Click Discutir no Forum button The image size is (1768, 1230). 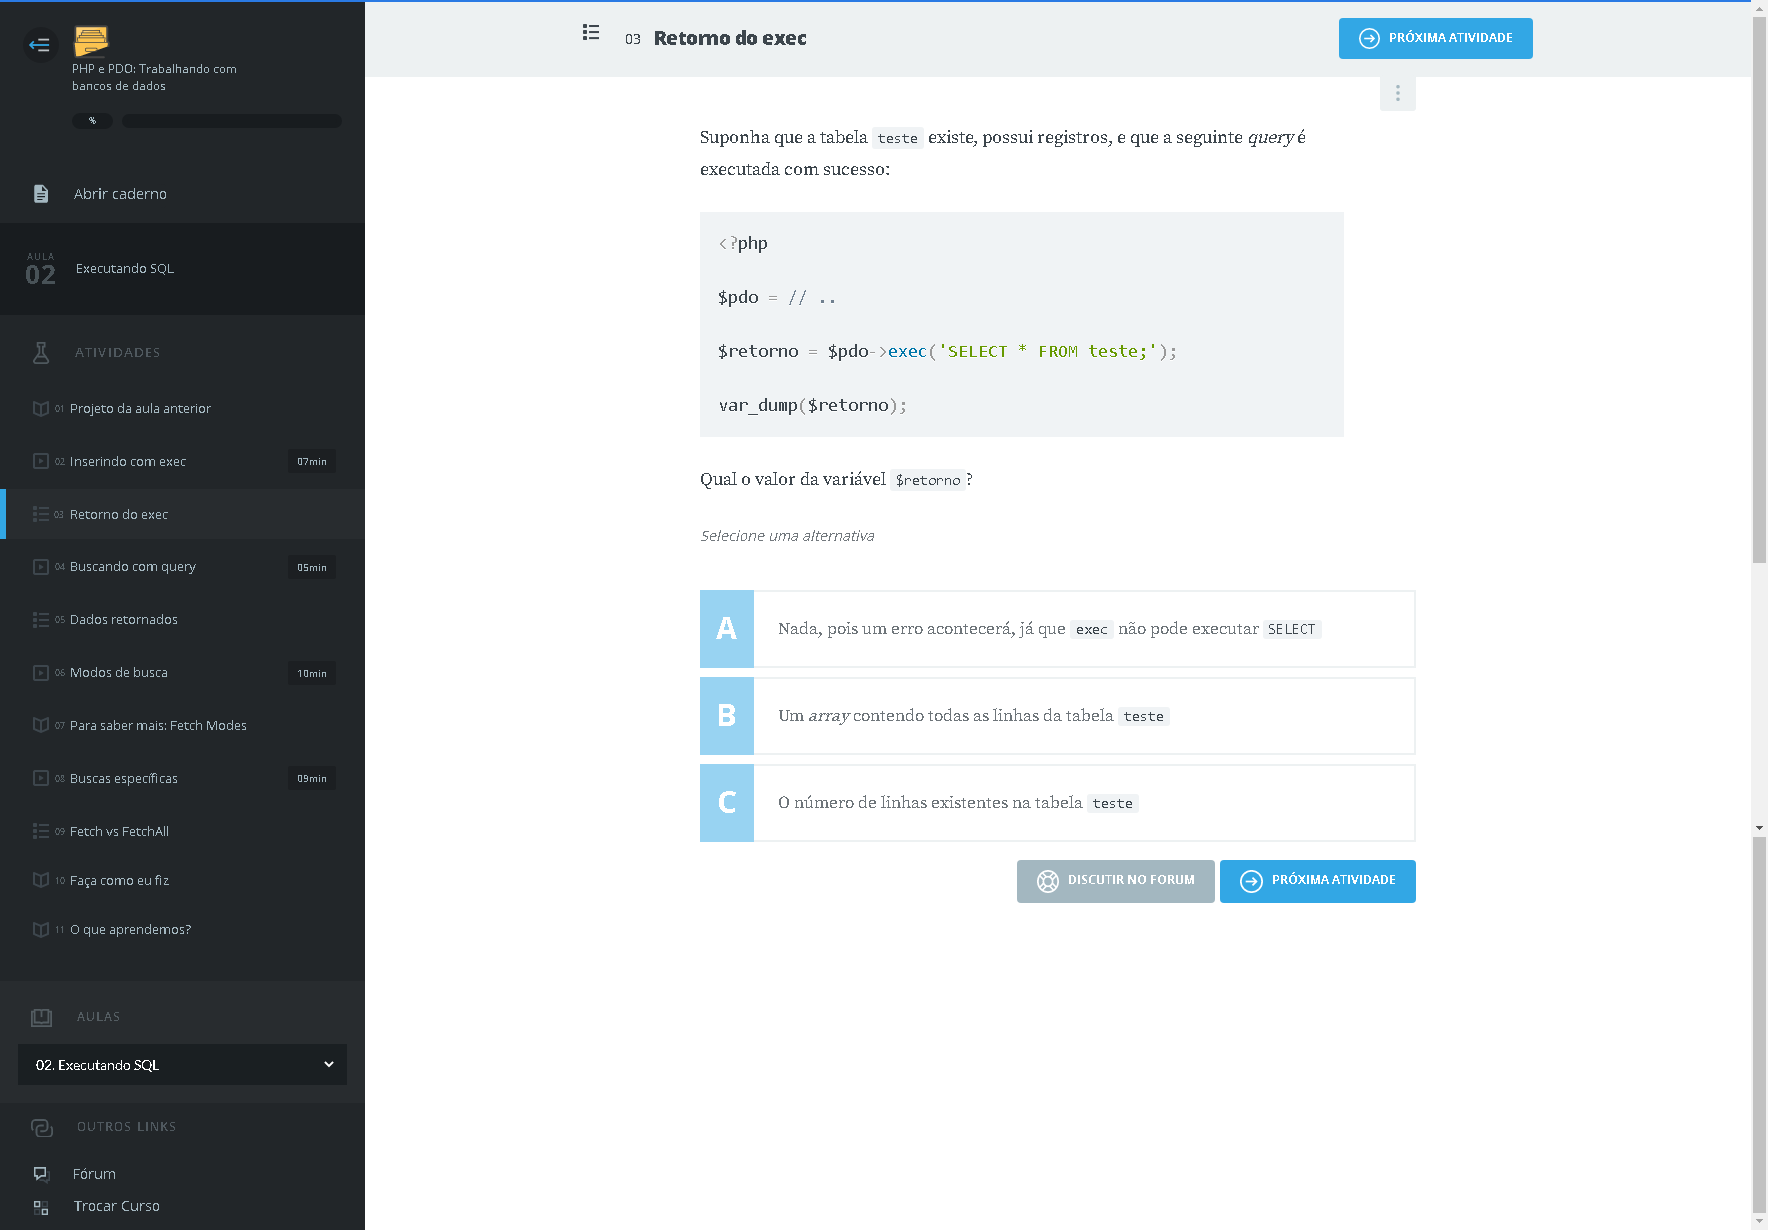pos(1115,881)
